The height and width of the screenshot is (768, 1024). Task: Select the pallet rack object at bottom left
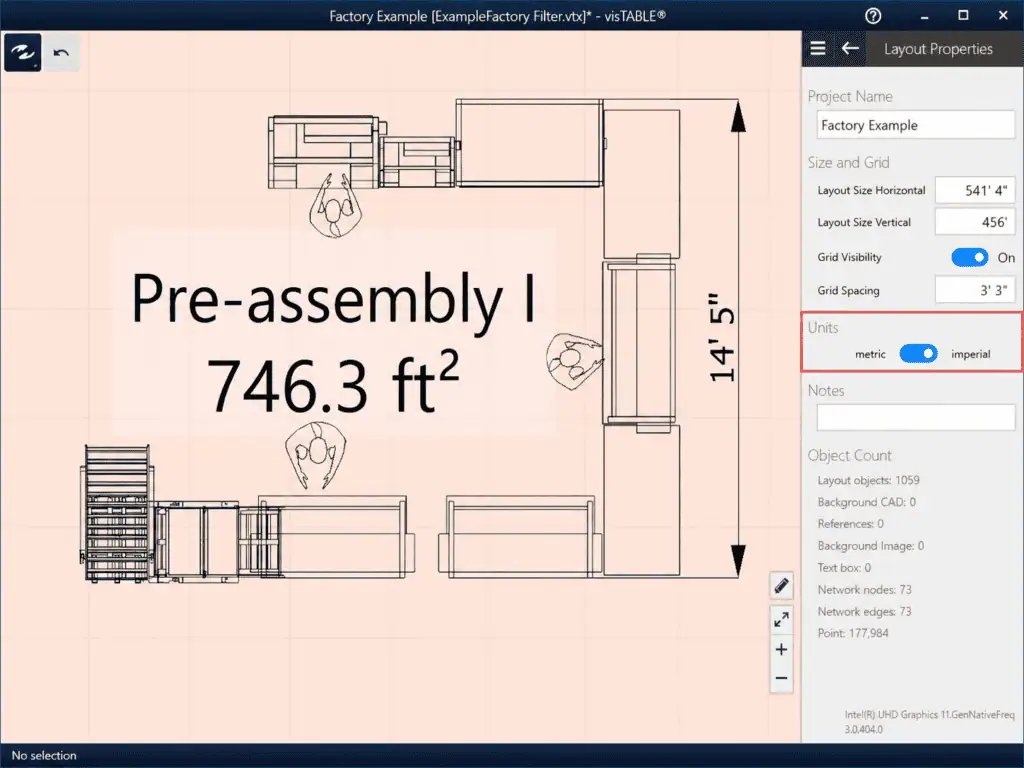click(118, 513)
